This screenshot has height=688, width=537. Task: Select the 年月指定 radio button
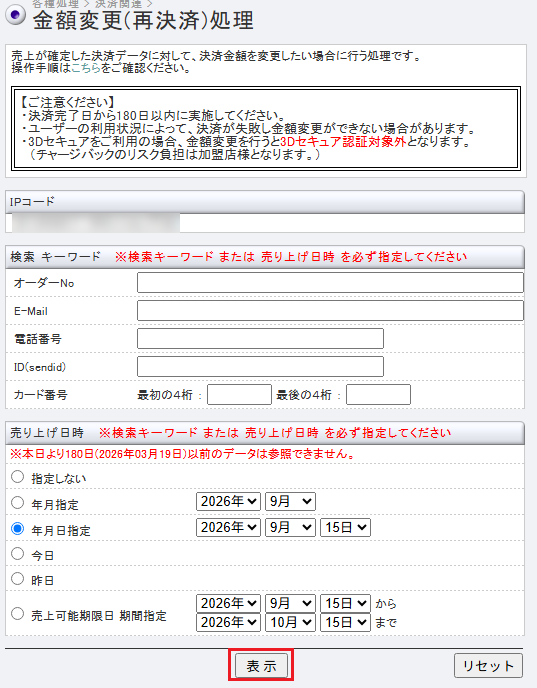18,503
